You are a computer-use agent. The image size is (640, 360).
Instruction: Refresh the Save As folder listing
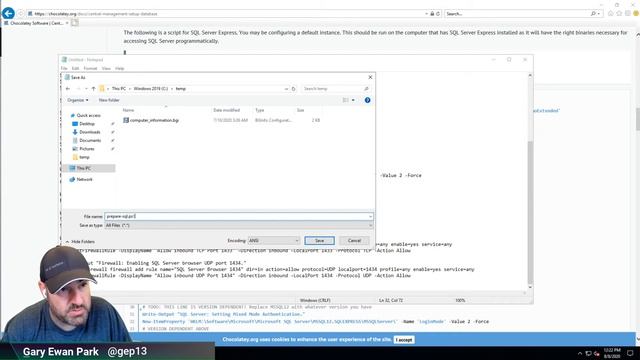coord(293,89)
